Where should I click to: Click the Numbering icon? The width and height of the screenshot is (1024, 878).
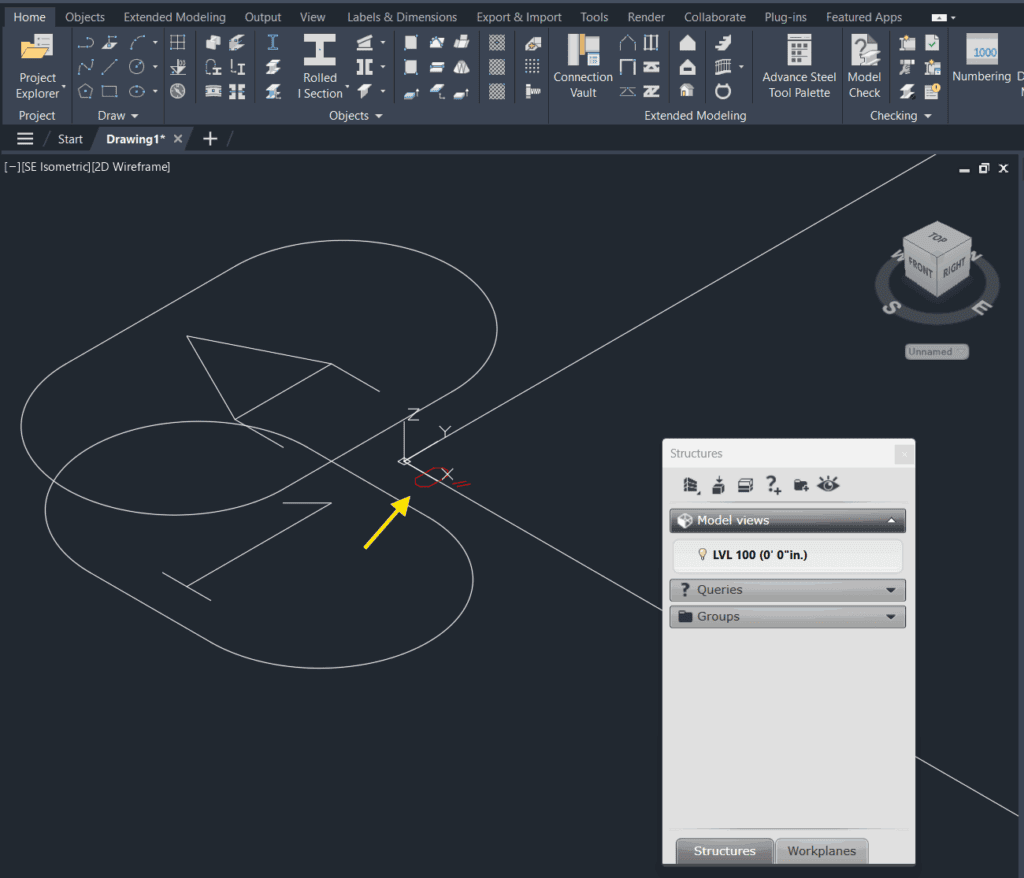(984, 60)
